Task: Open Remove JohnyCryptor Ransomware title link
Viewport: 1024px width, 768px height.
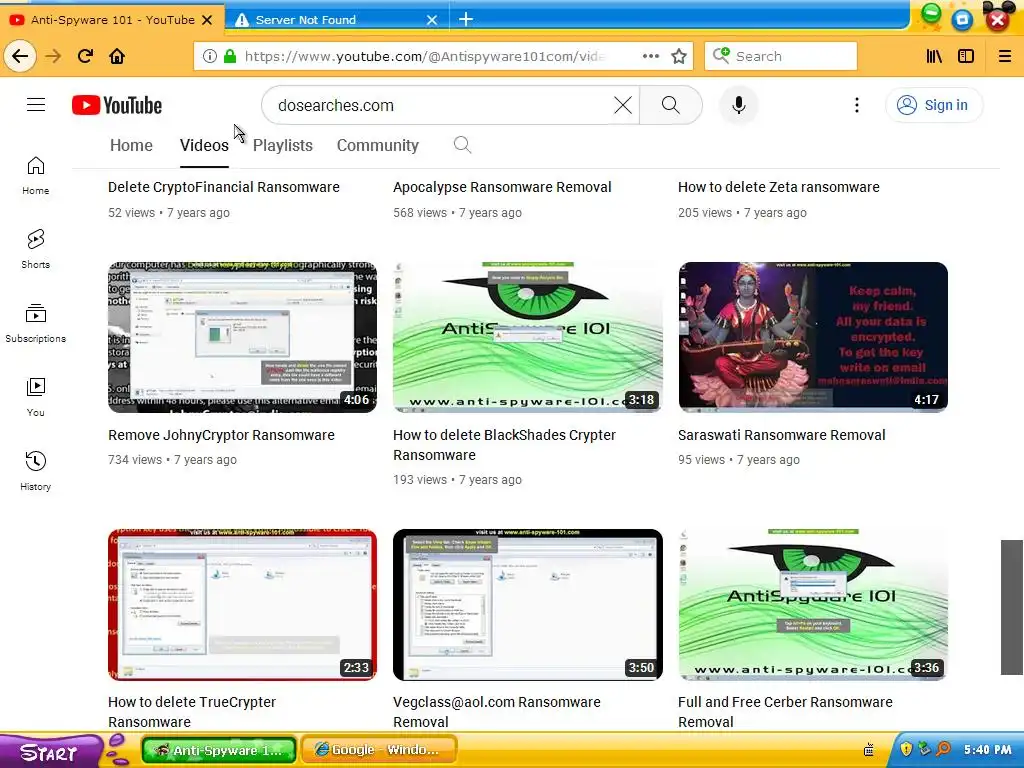Action: point(221,435)
